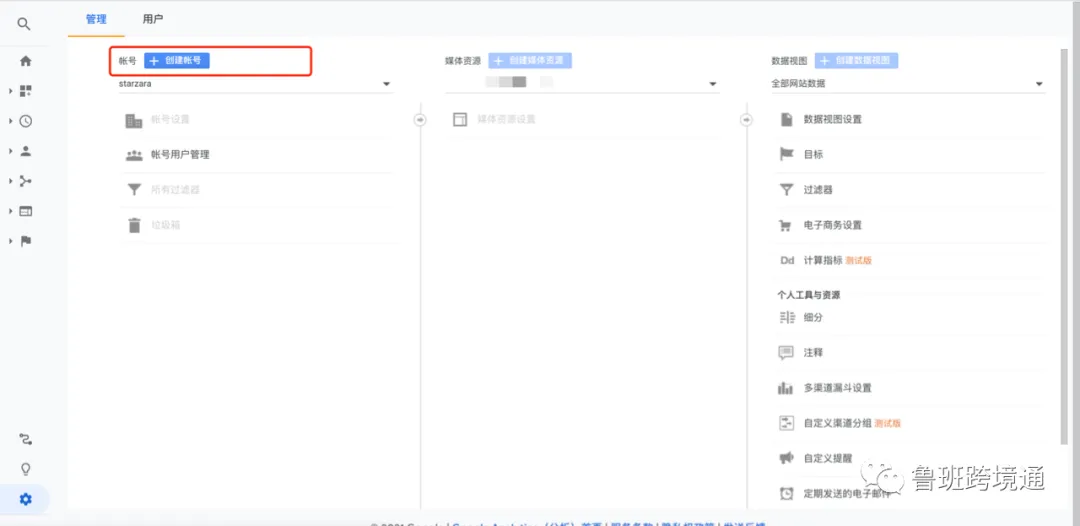Click the layout icon for 媒体资源设置
Image resolution: width=1080 pixels, height=526 pixels.
[x=459, y=120]
